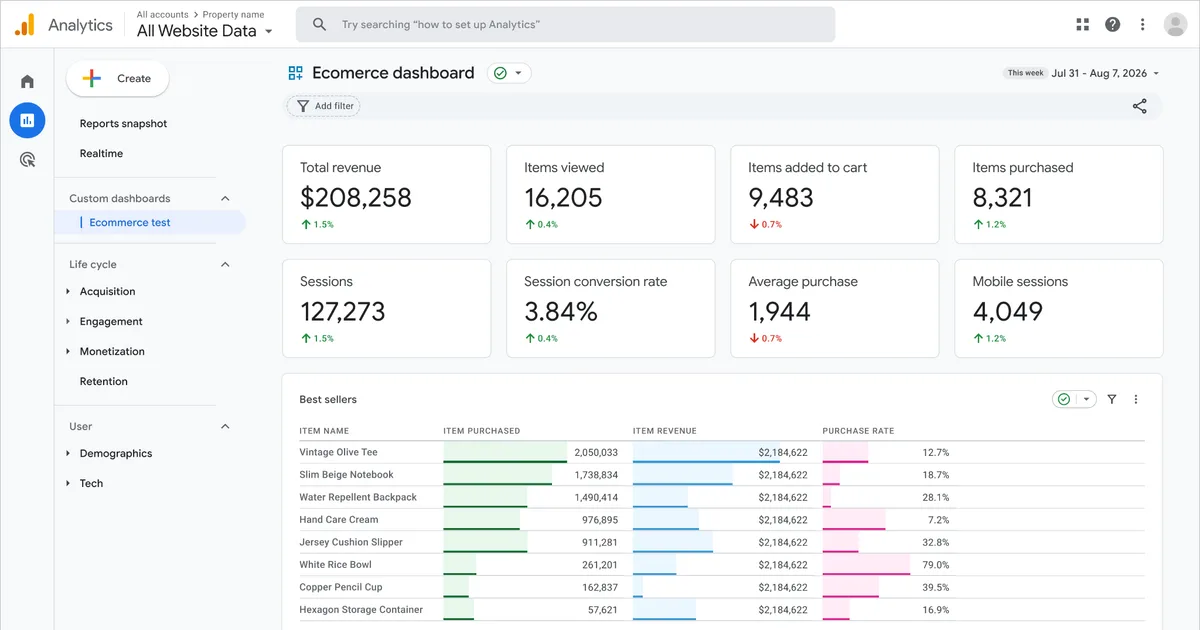
Task: Open Reports snapshot
Action: 123,124
